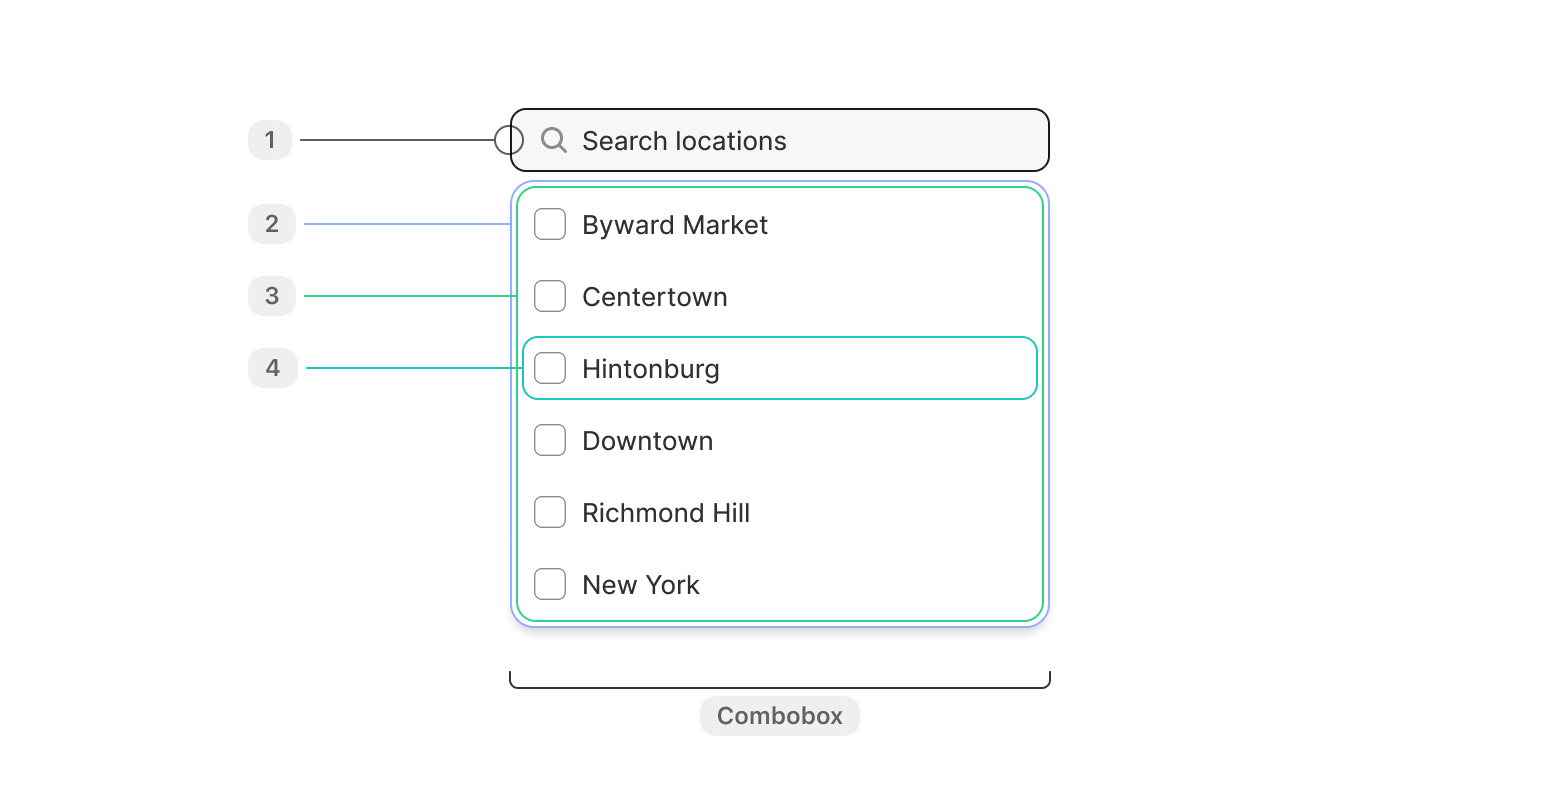Viewport: 1560px width, 800px height.
Task: Click annotation badge number 1
Action: click(x=270, y=140)
